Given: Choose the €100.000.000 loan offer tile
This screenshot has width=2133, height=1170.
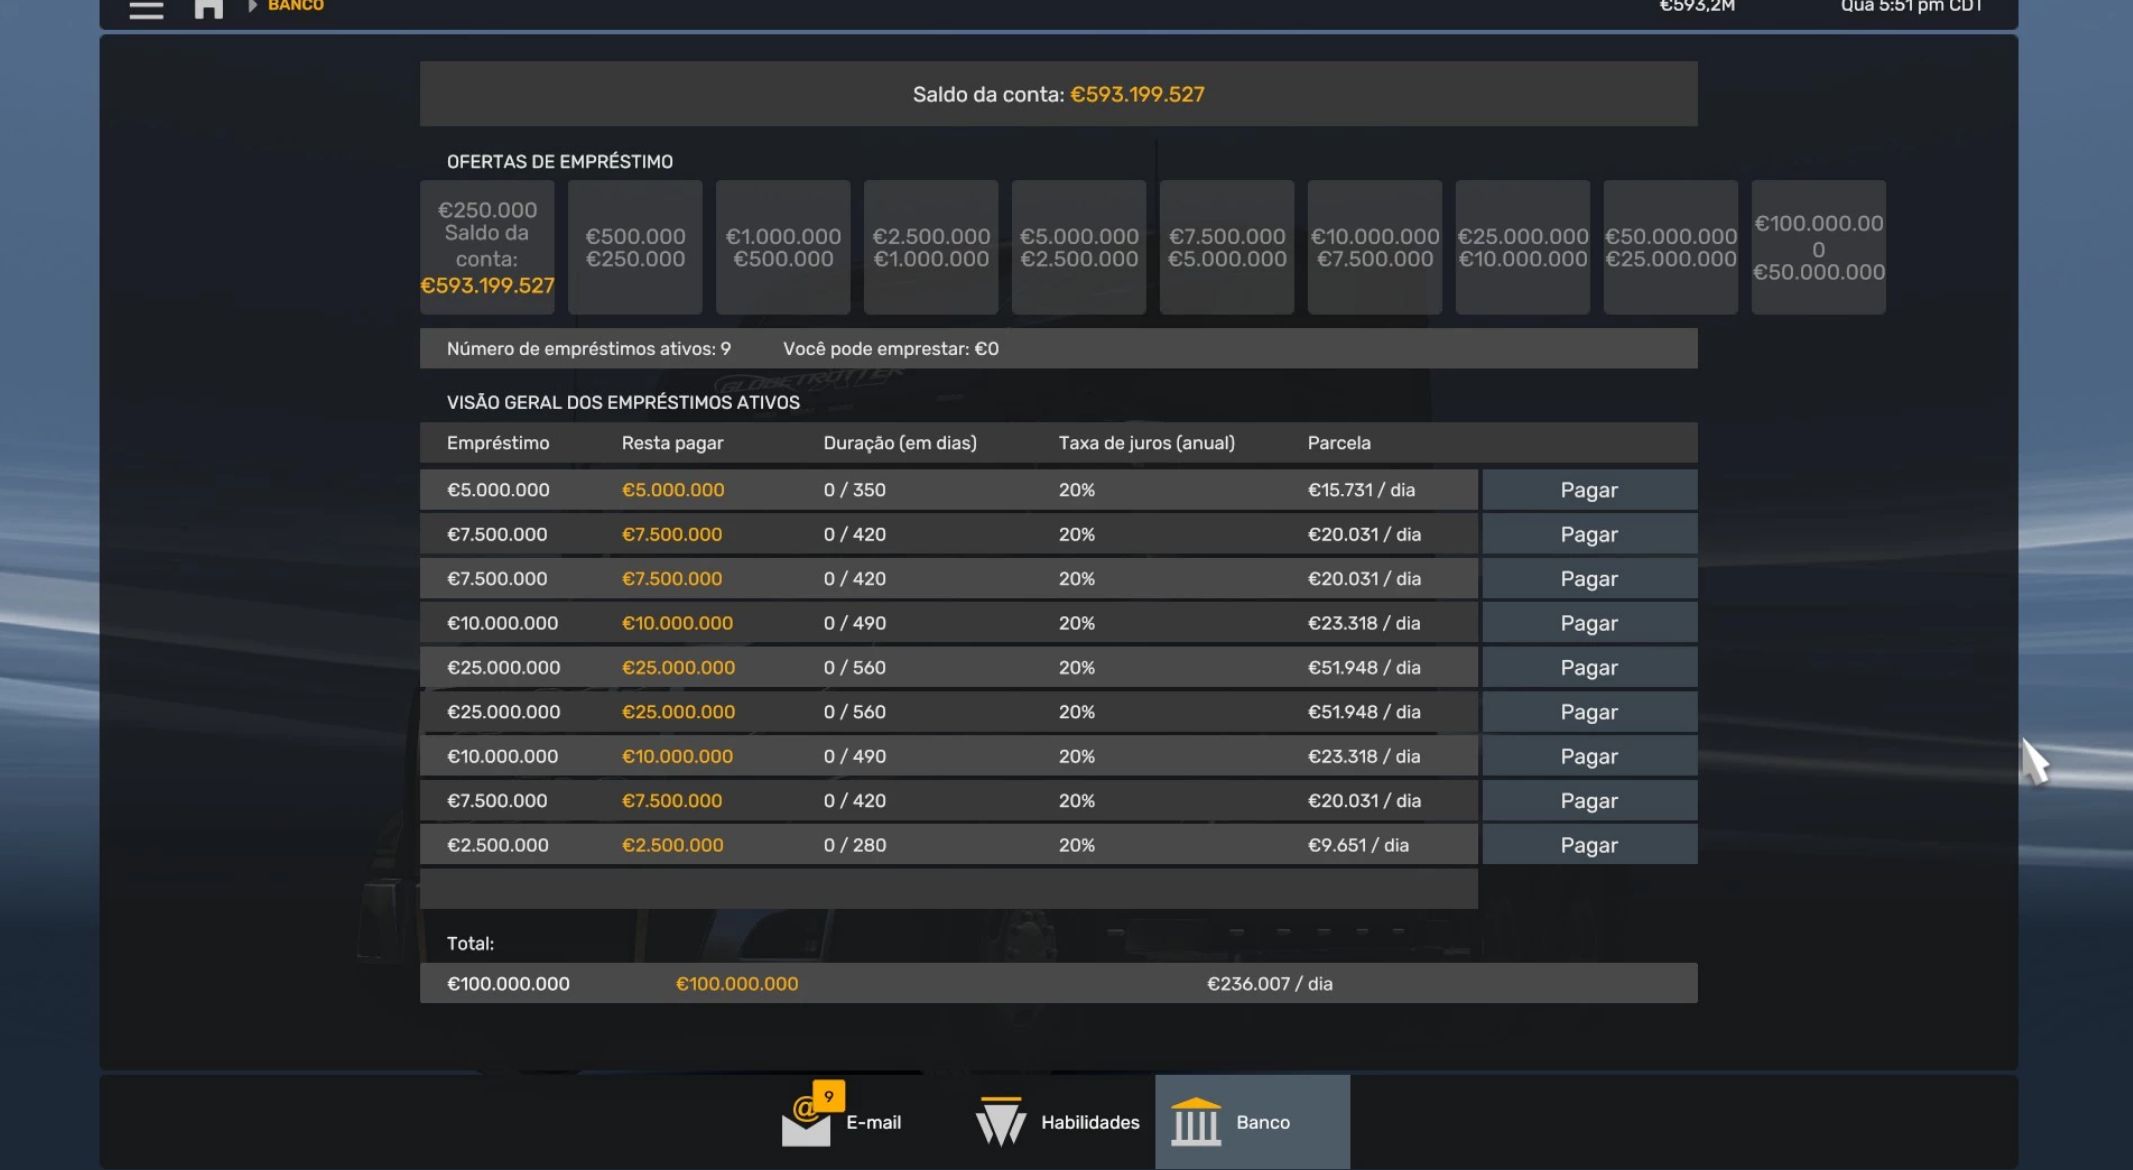Looking at the screenshot, I should [x=1818, y=247].
